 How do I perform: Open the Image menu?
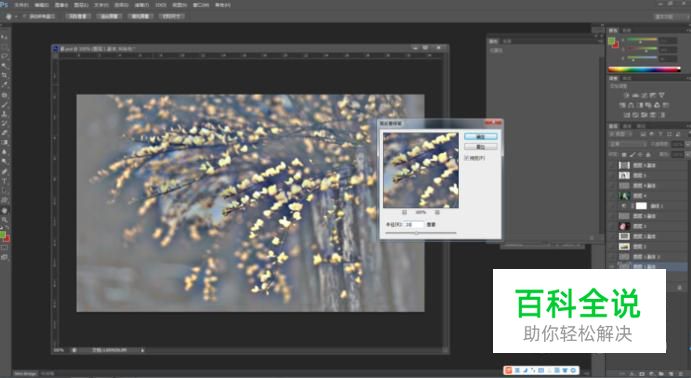point(61,5)
